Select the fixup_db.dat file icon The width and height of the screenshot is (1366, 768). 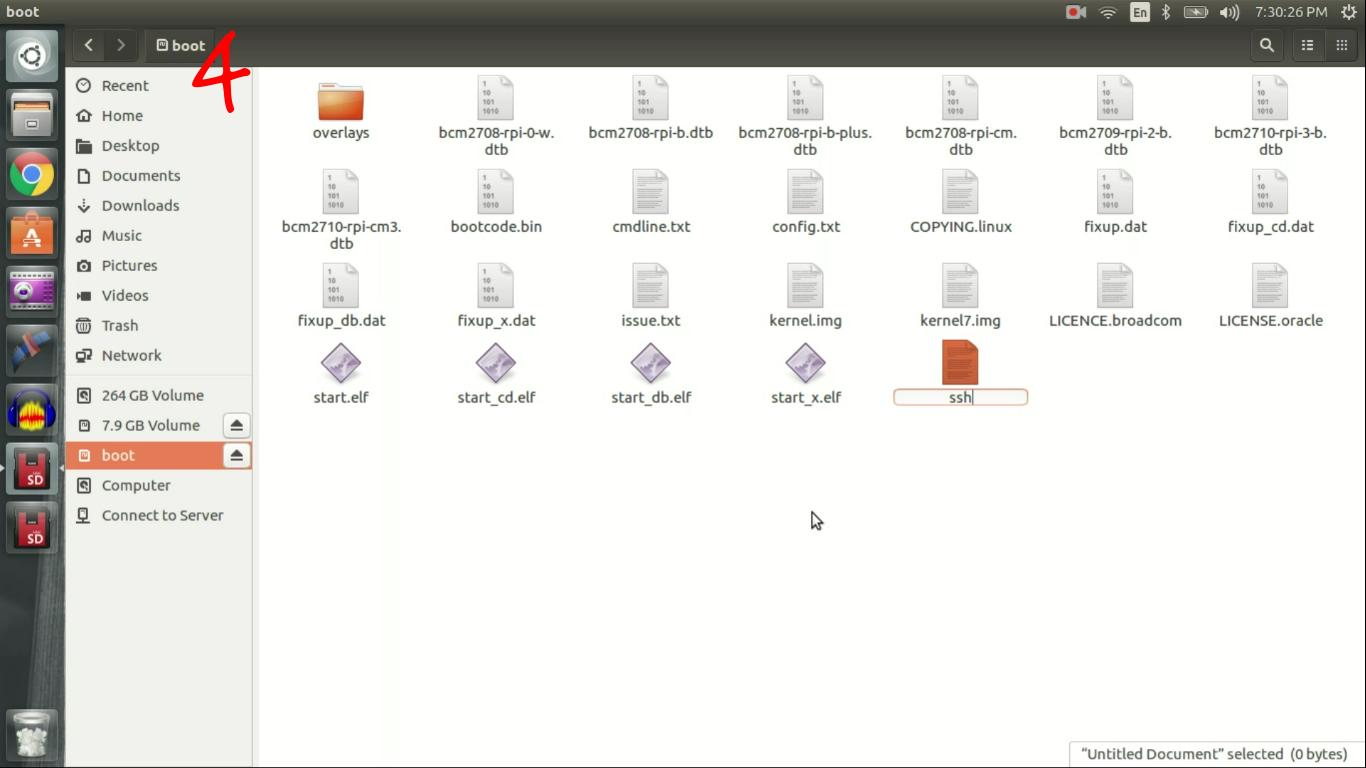pyautogui.click(x=341, y=286)
